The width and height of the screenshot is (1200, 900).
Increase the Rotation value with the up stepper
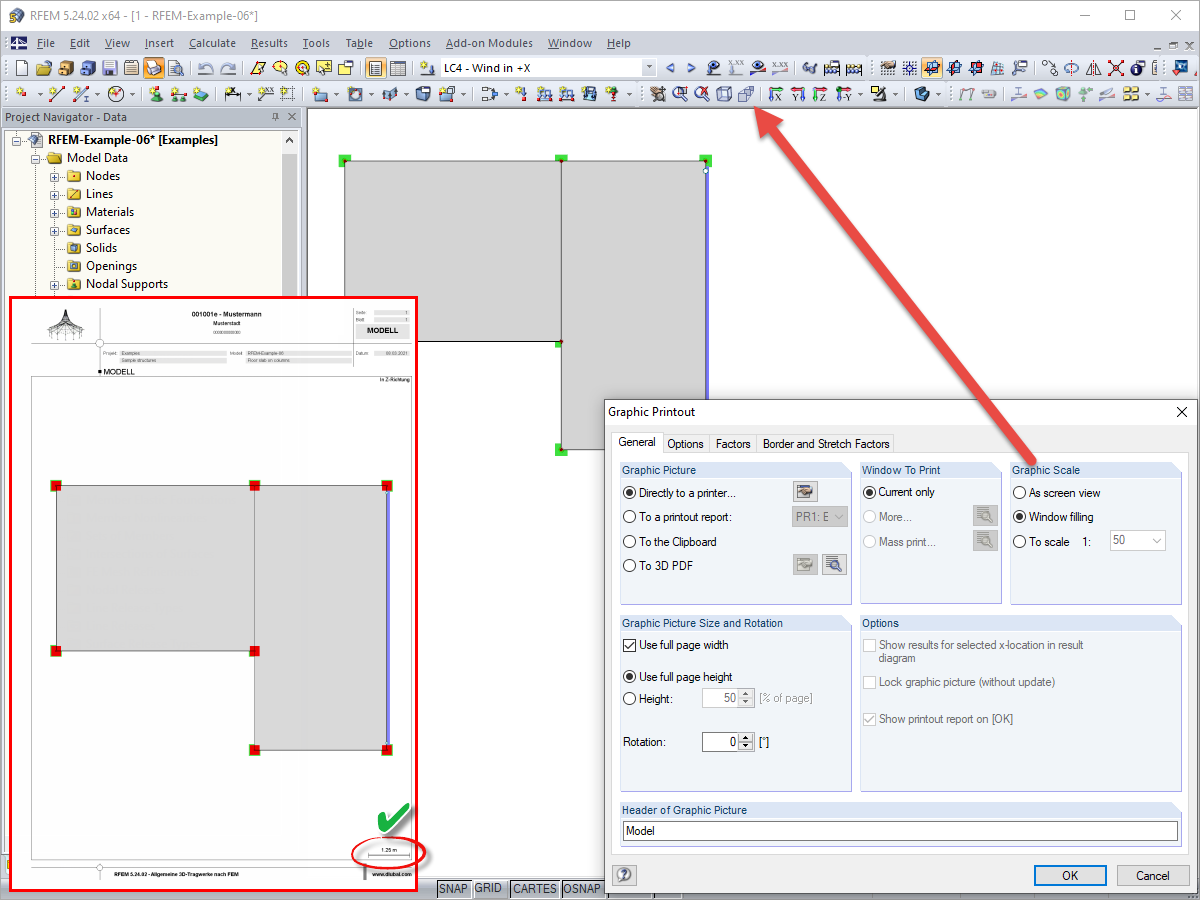[746, 737]
